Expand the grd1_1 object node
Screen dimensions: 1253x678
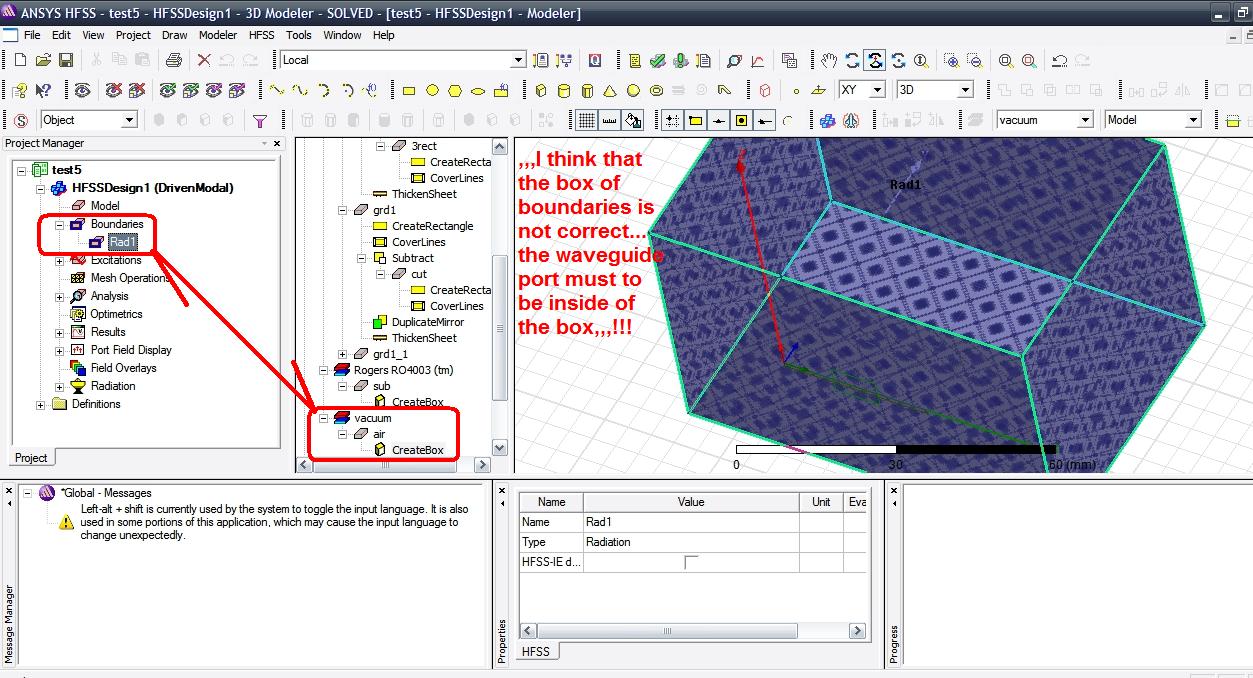[342, 354]
